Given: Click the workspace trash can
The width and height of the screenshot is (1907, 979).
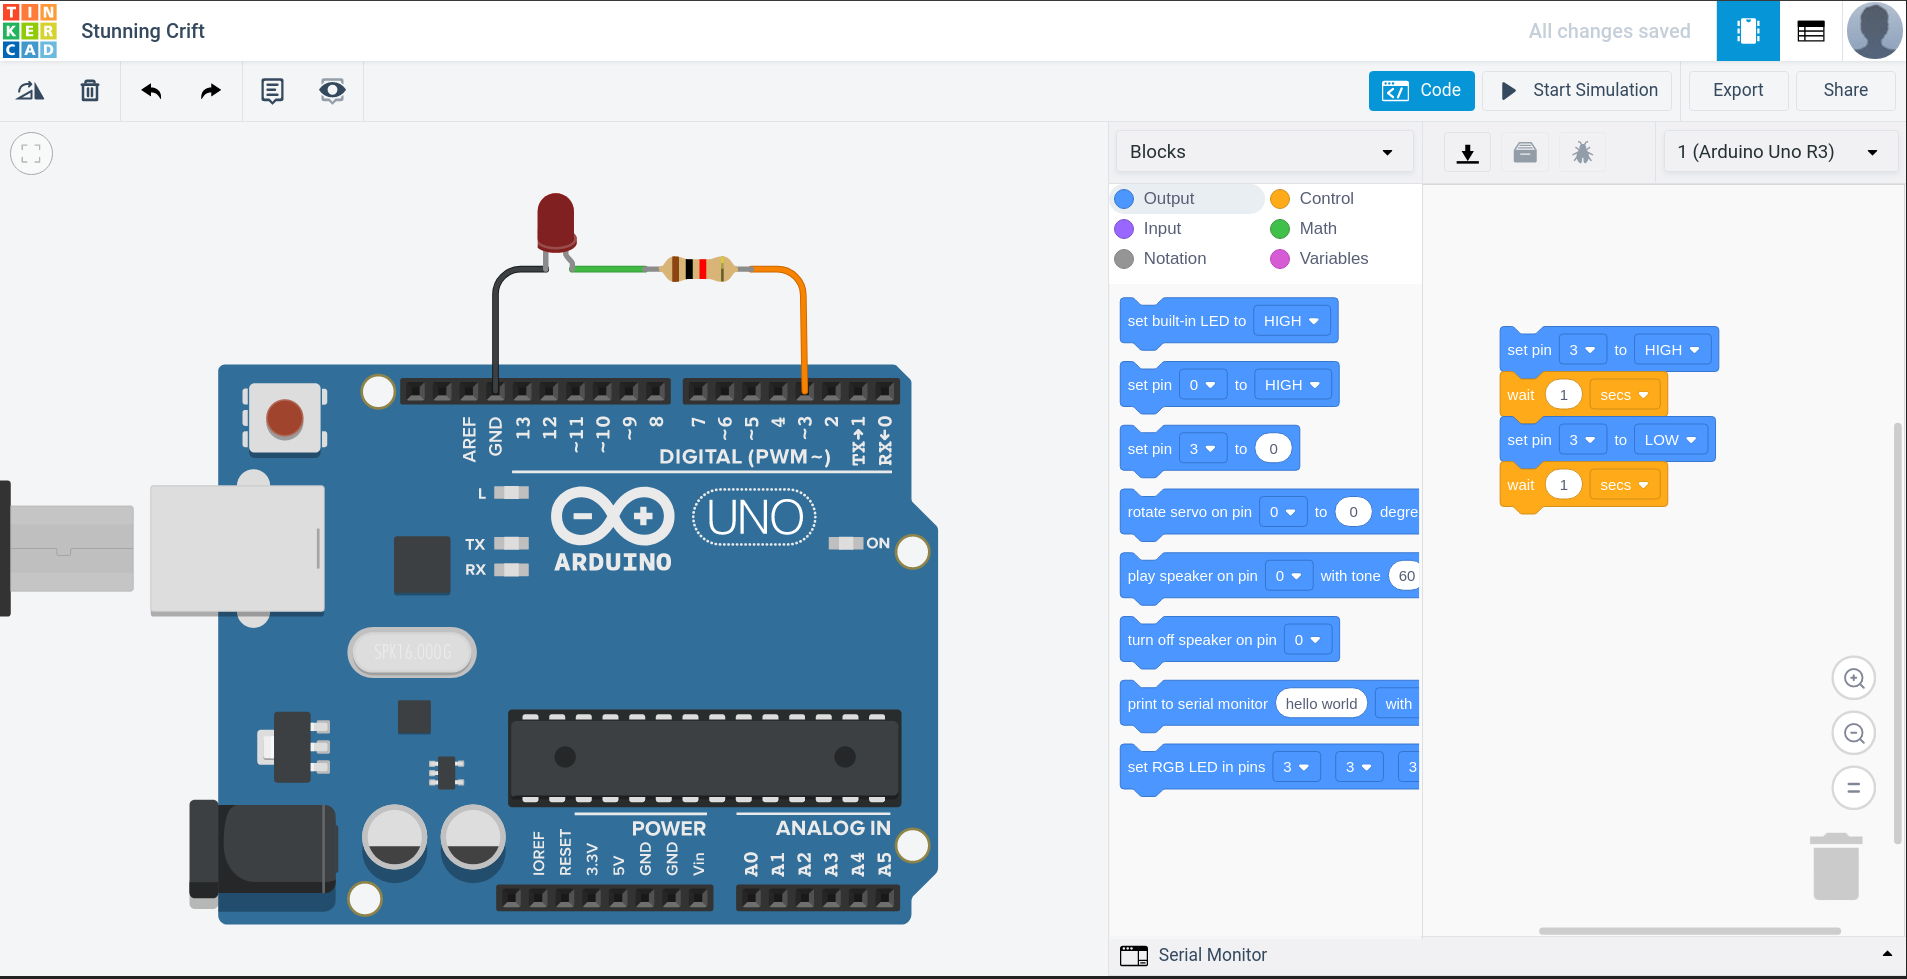Looking at the screenshot, I should (x=1836, y=866).
